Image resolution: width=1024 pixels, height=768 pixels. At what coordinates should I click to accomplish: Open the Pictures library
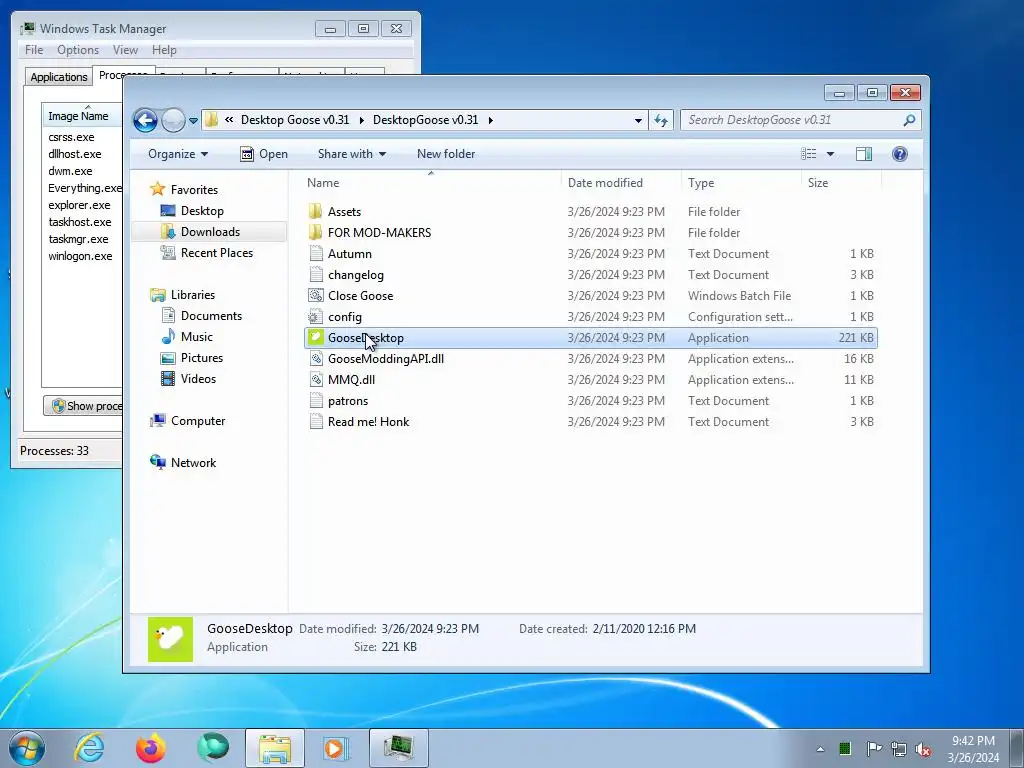click(202, 358)
